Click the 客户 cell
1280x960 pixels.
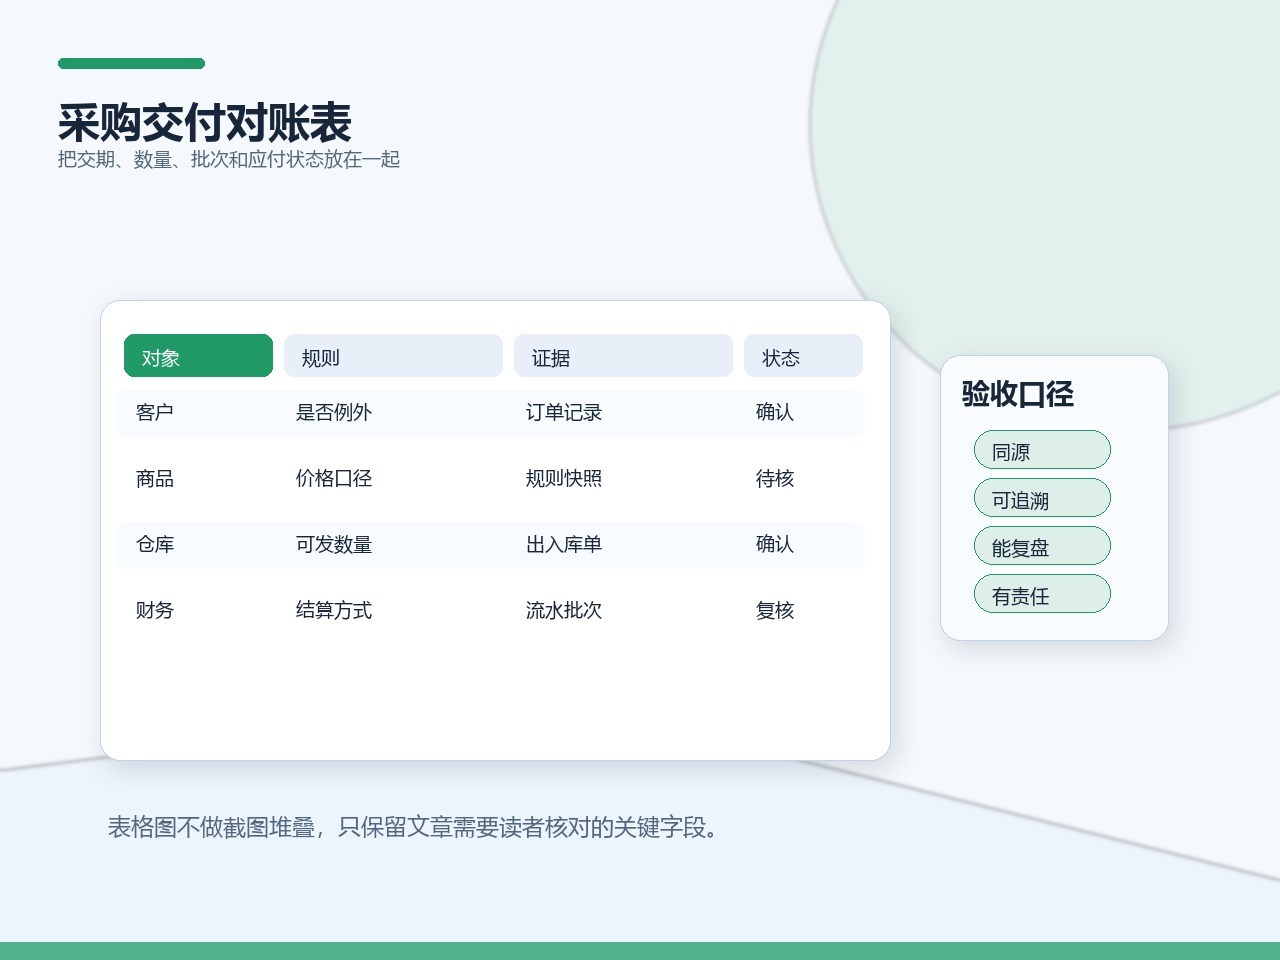pyautogui.click(x=155, y=413)
